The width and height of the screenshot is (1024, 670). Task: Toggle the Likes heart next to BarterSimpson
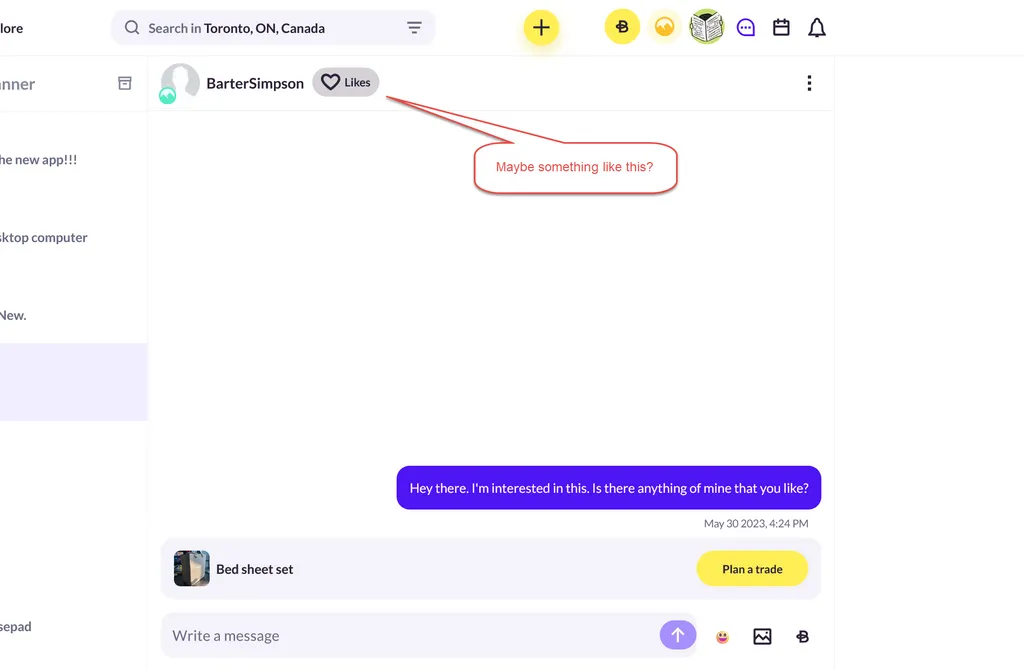click(x=345, y=82)
